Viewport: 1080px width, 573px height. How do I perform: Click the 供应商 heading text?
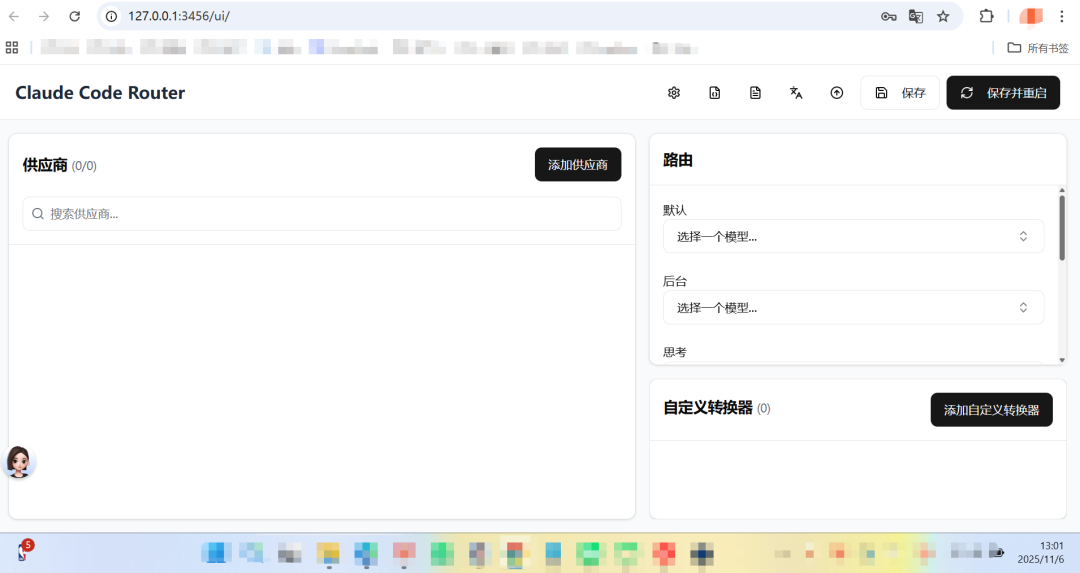coord(45,165)
